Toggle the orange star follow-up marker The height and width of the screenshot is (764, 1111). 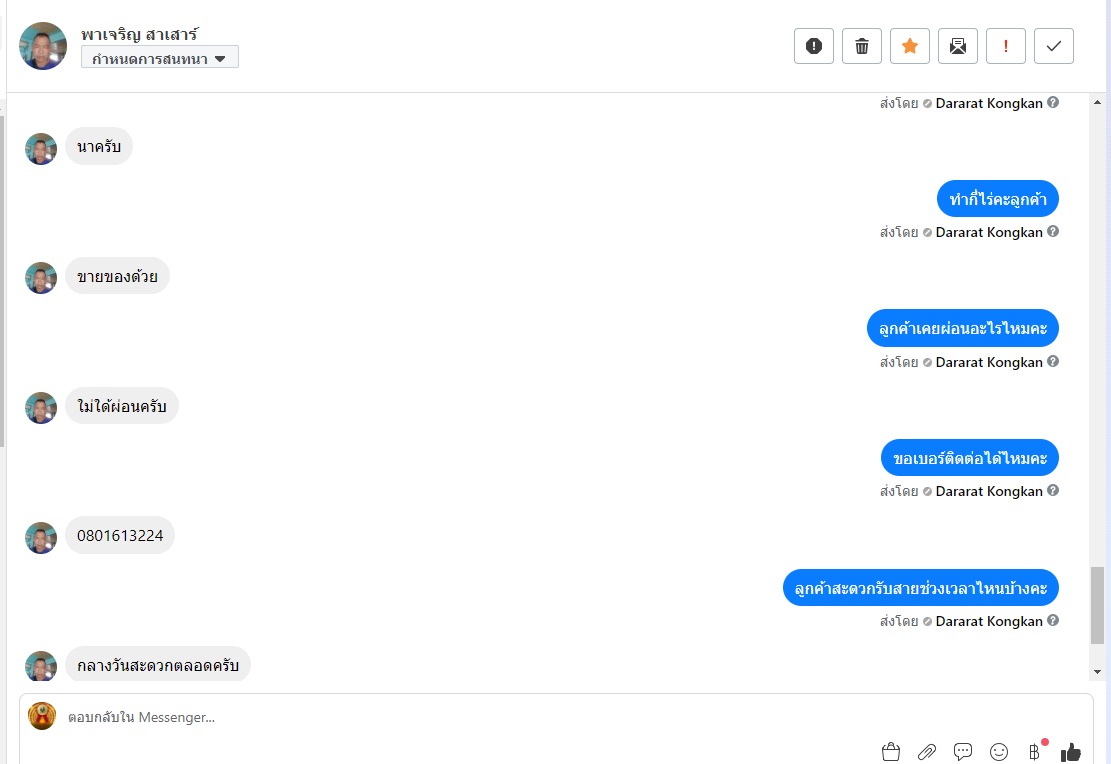tap(910, 46)
